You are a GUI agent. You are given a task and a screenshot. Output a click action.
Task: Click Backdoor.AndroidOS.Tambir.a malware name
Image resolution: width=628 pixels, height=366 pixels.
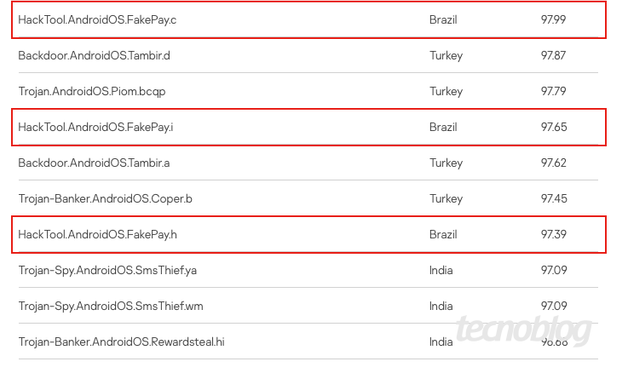[x=94, y=163]
